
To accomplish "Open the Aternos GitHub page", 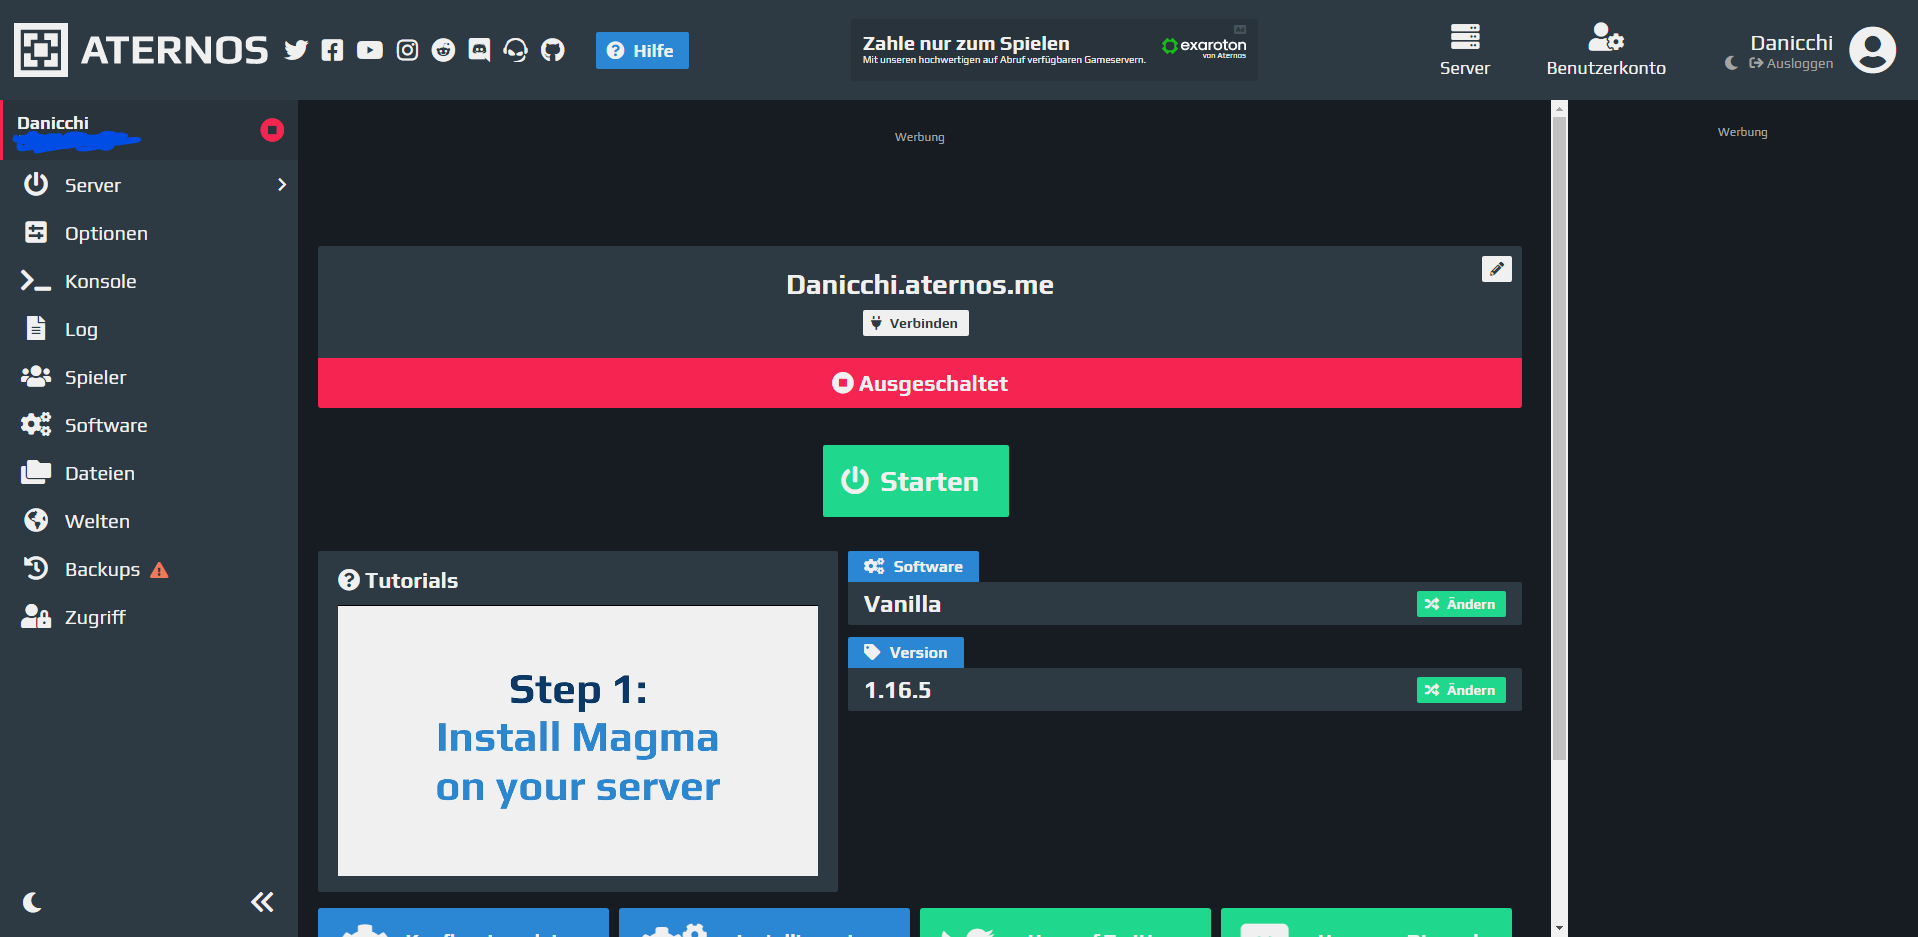I will pos(553,50).
